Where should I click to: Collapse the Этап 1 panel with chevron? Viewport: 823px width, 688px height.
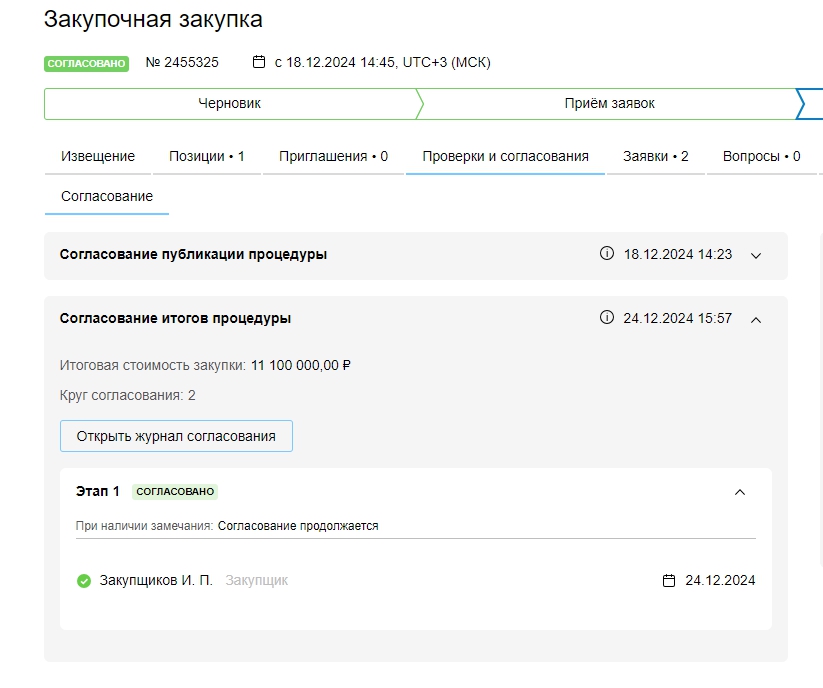click(x=740, y=492)
